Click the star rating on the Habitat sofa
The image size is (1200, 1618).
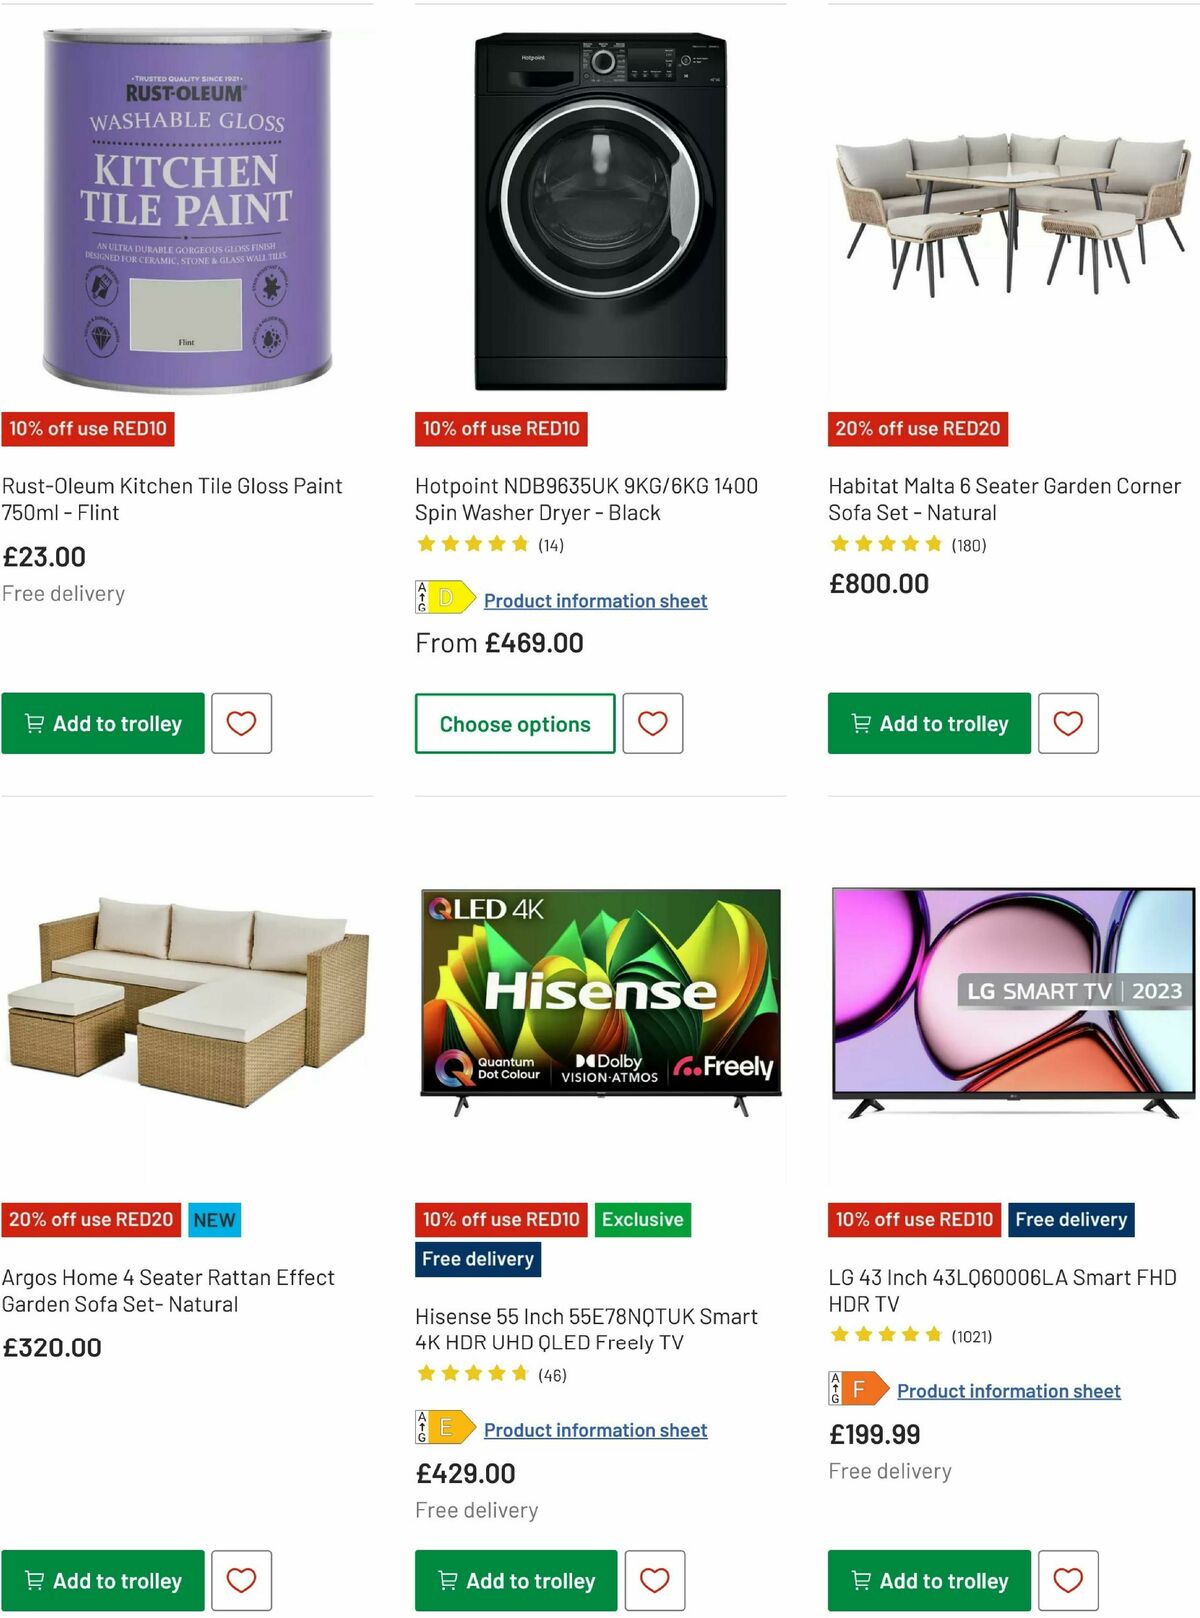click(884, 543)
